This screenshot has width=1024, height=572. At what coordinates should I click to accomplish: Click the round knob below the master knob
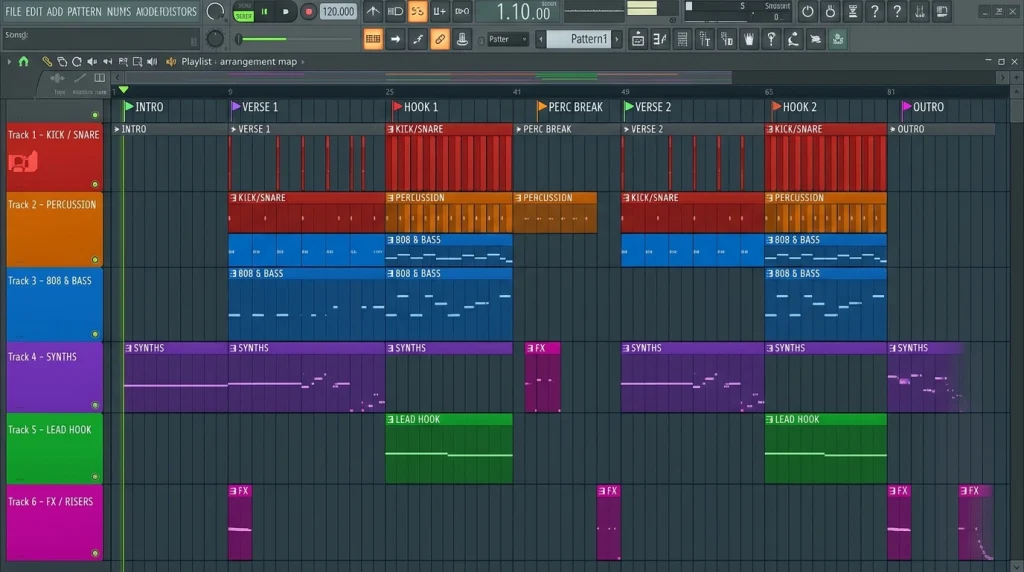[215, 39]
